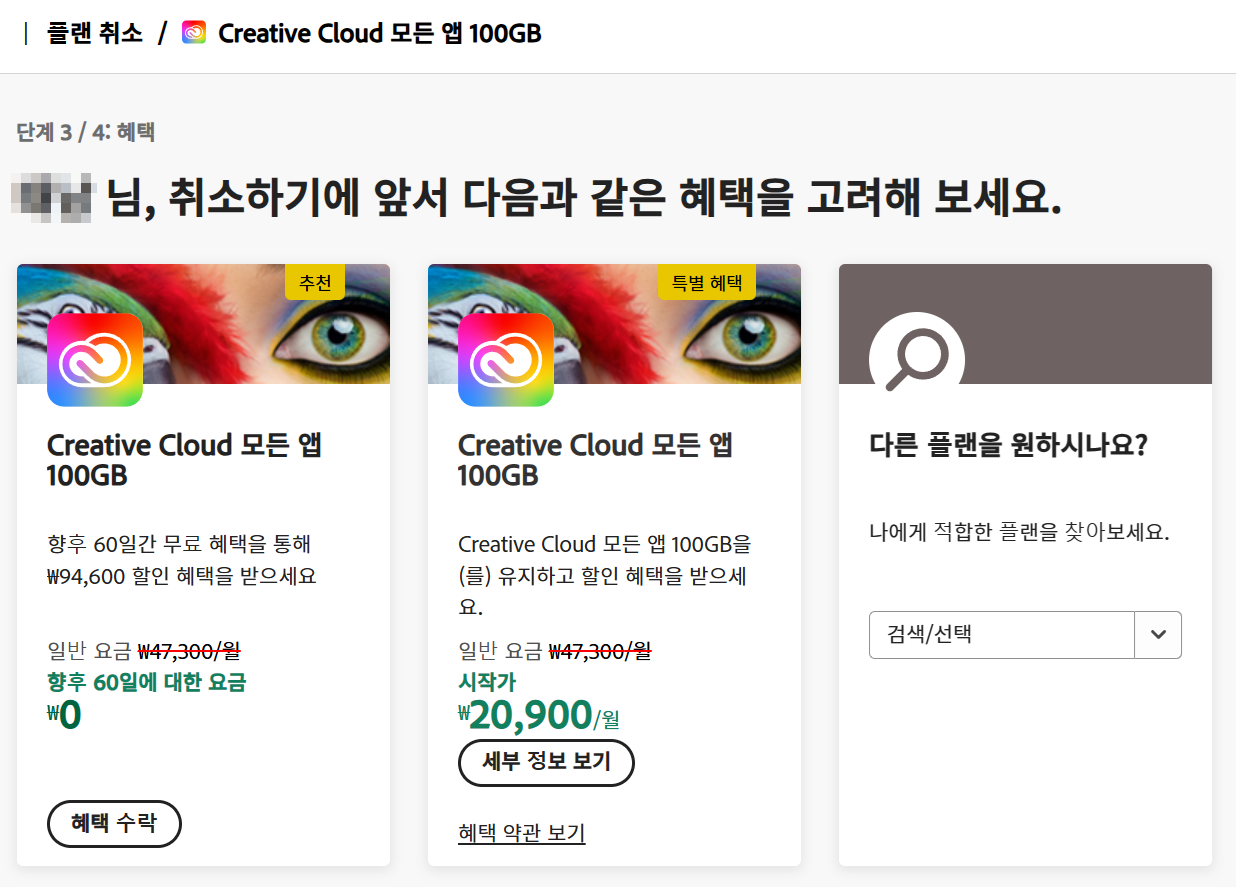Click the 특별 혜택 badge
Image resolution: width=1236 pixels, height=887 pixels.
point(707,283)
